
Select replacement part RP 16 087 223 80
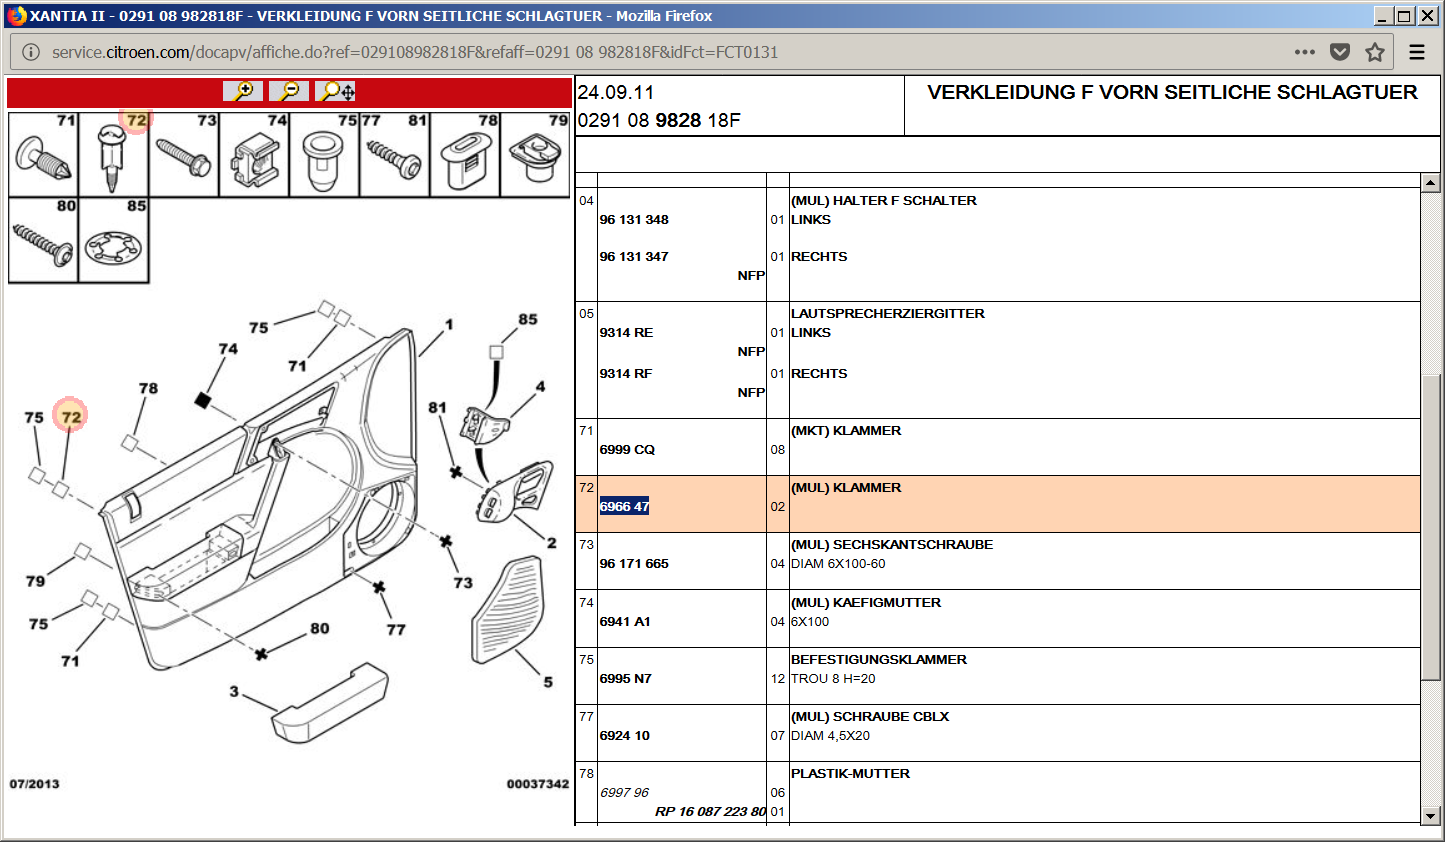coord(710,812)
